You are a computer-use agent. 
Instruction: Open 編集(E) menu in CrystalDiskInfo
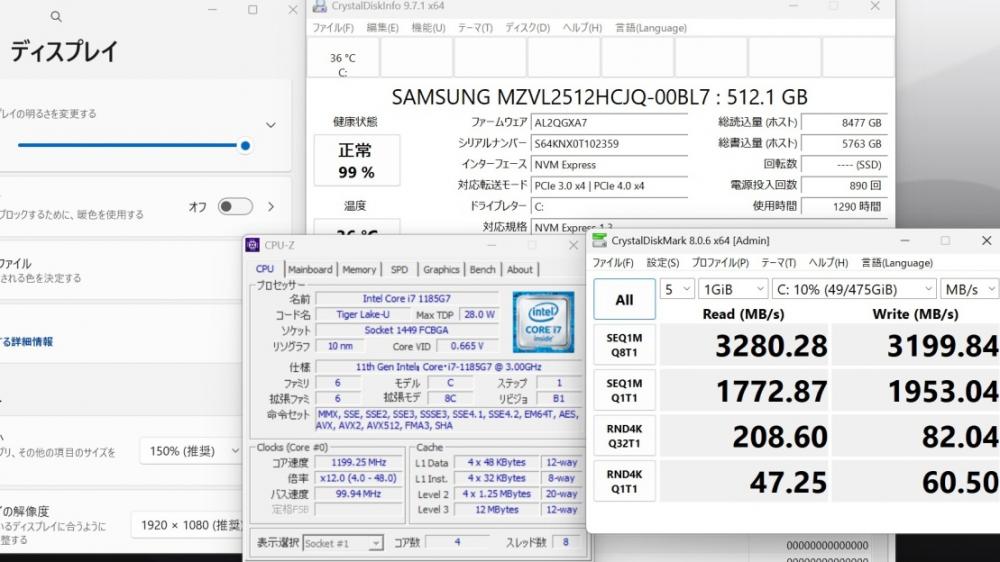pyautogui.click(x=383, y=28)
